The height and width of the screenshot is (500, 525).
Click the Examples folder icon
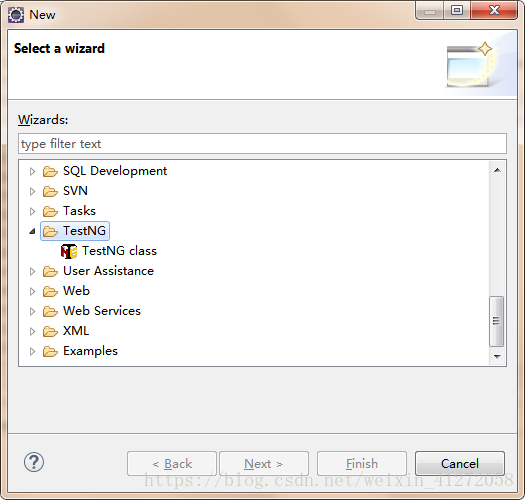(x=50, y=351)
